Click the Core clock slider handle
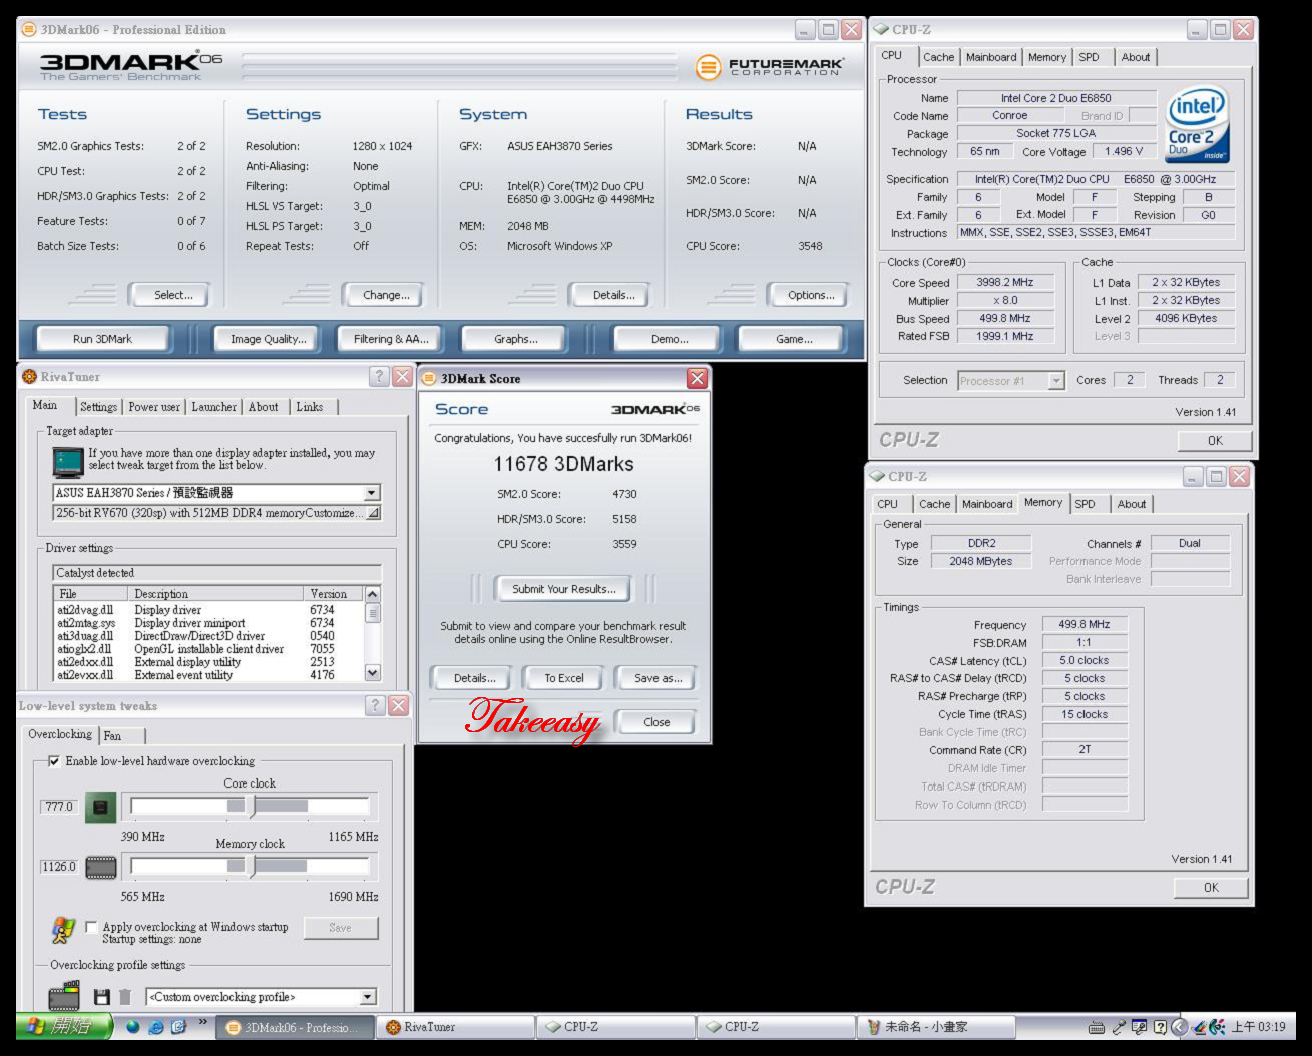The width and height of the screenshot is (1312, 1056). tap(252, 806)
